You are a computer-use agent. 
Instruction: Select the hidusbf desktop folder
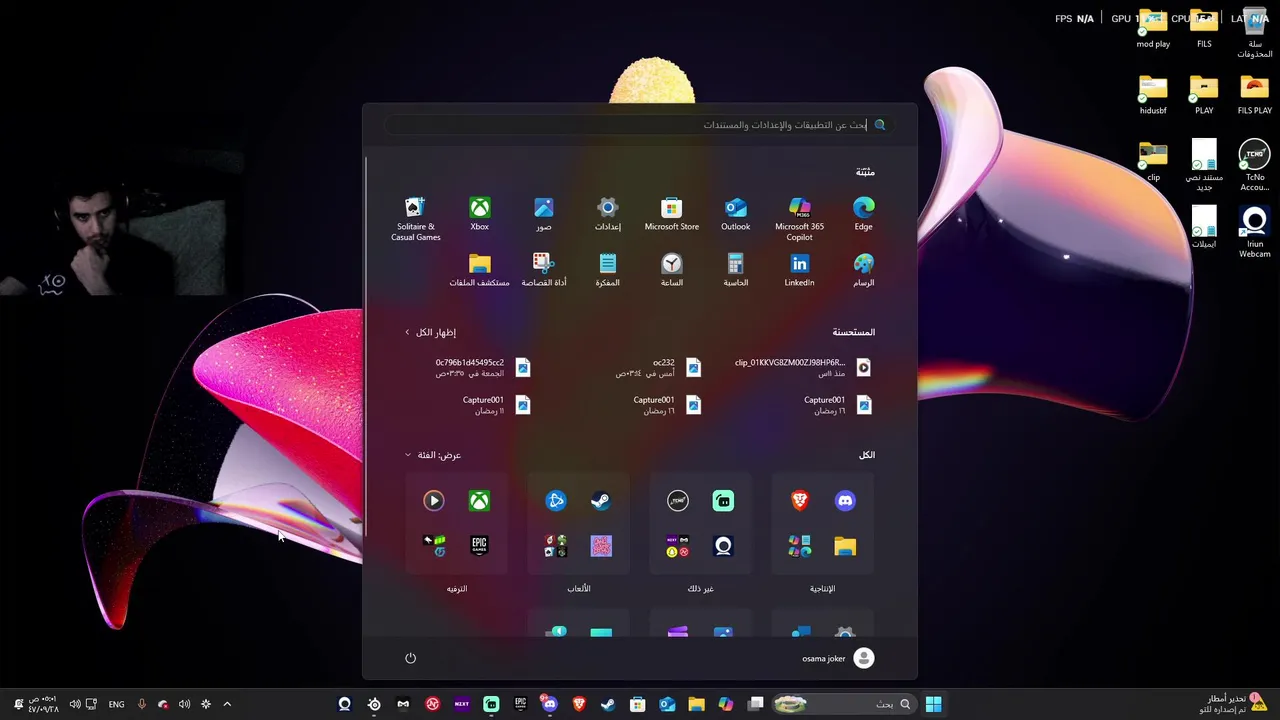pyautogui.click(x=1153, y=95)
